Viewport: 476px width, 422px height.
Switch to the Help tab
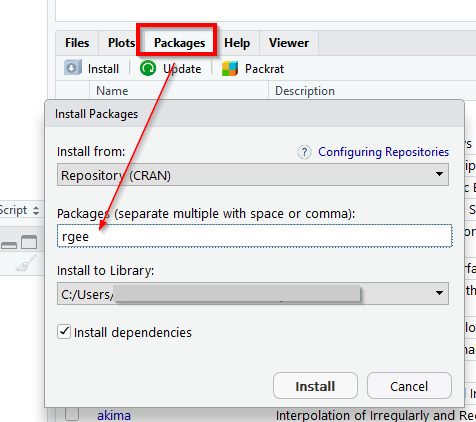coord(237,43)
